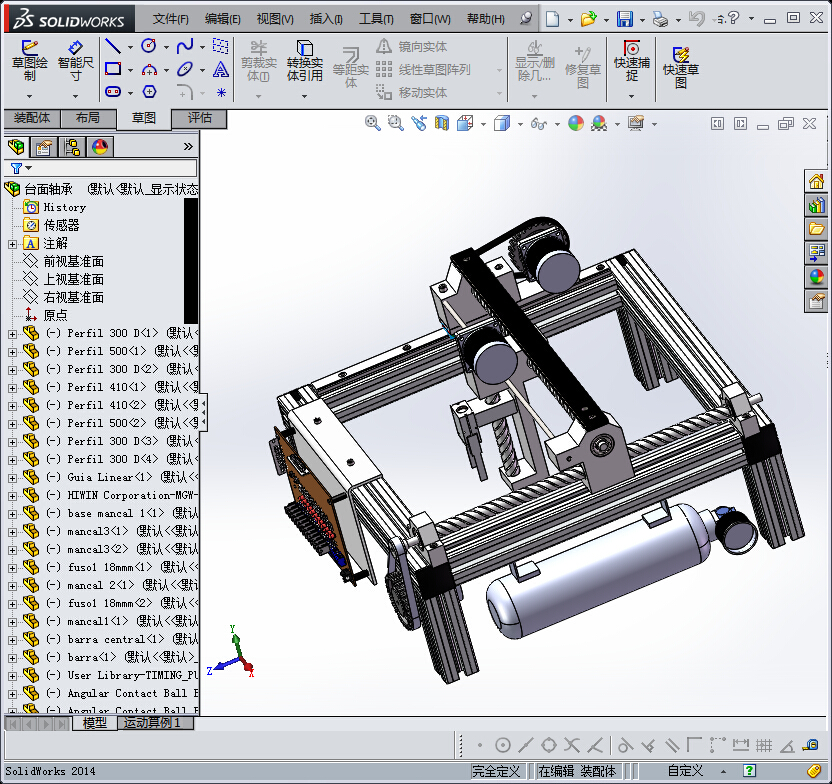The image size is (832, 784).
Task: Expand the Guia Linear<1> component
Action: (12, 478)
